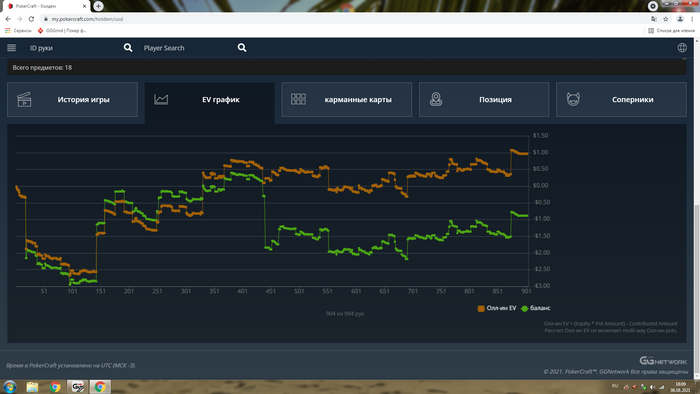
Task: Open the GGGrind bookmark
Action: tap(62, 31)
